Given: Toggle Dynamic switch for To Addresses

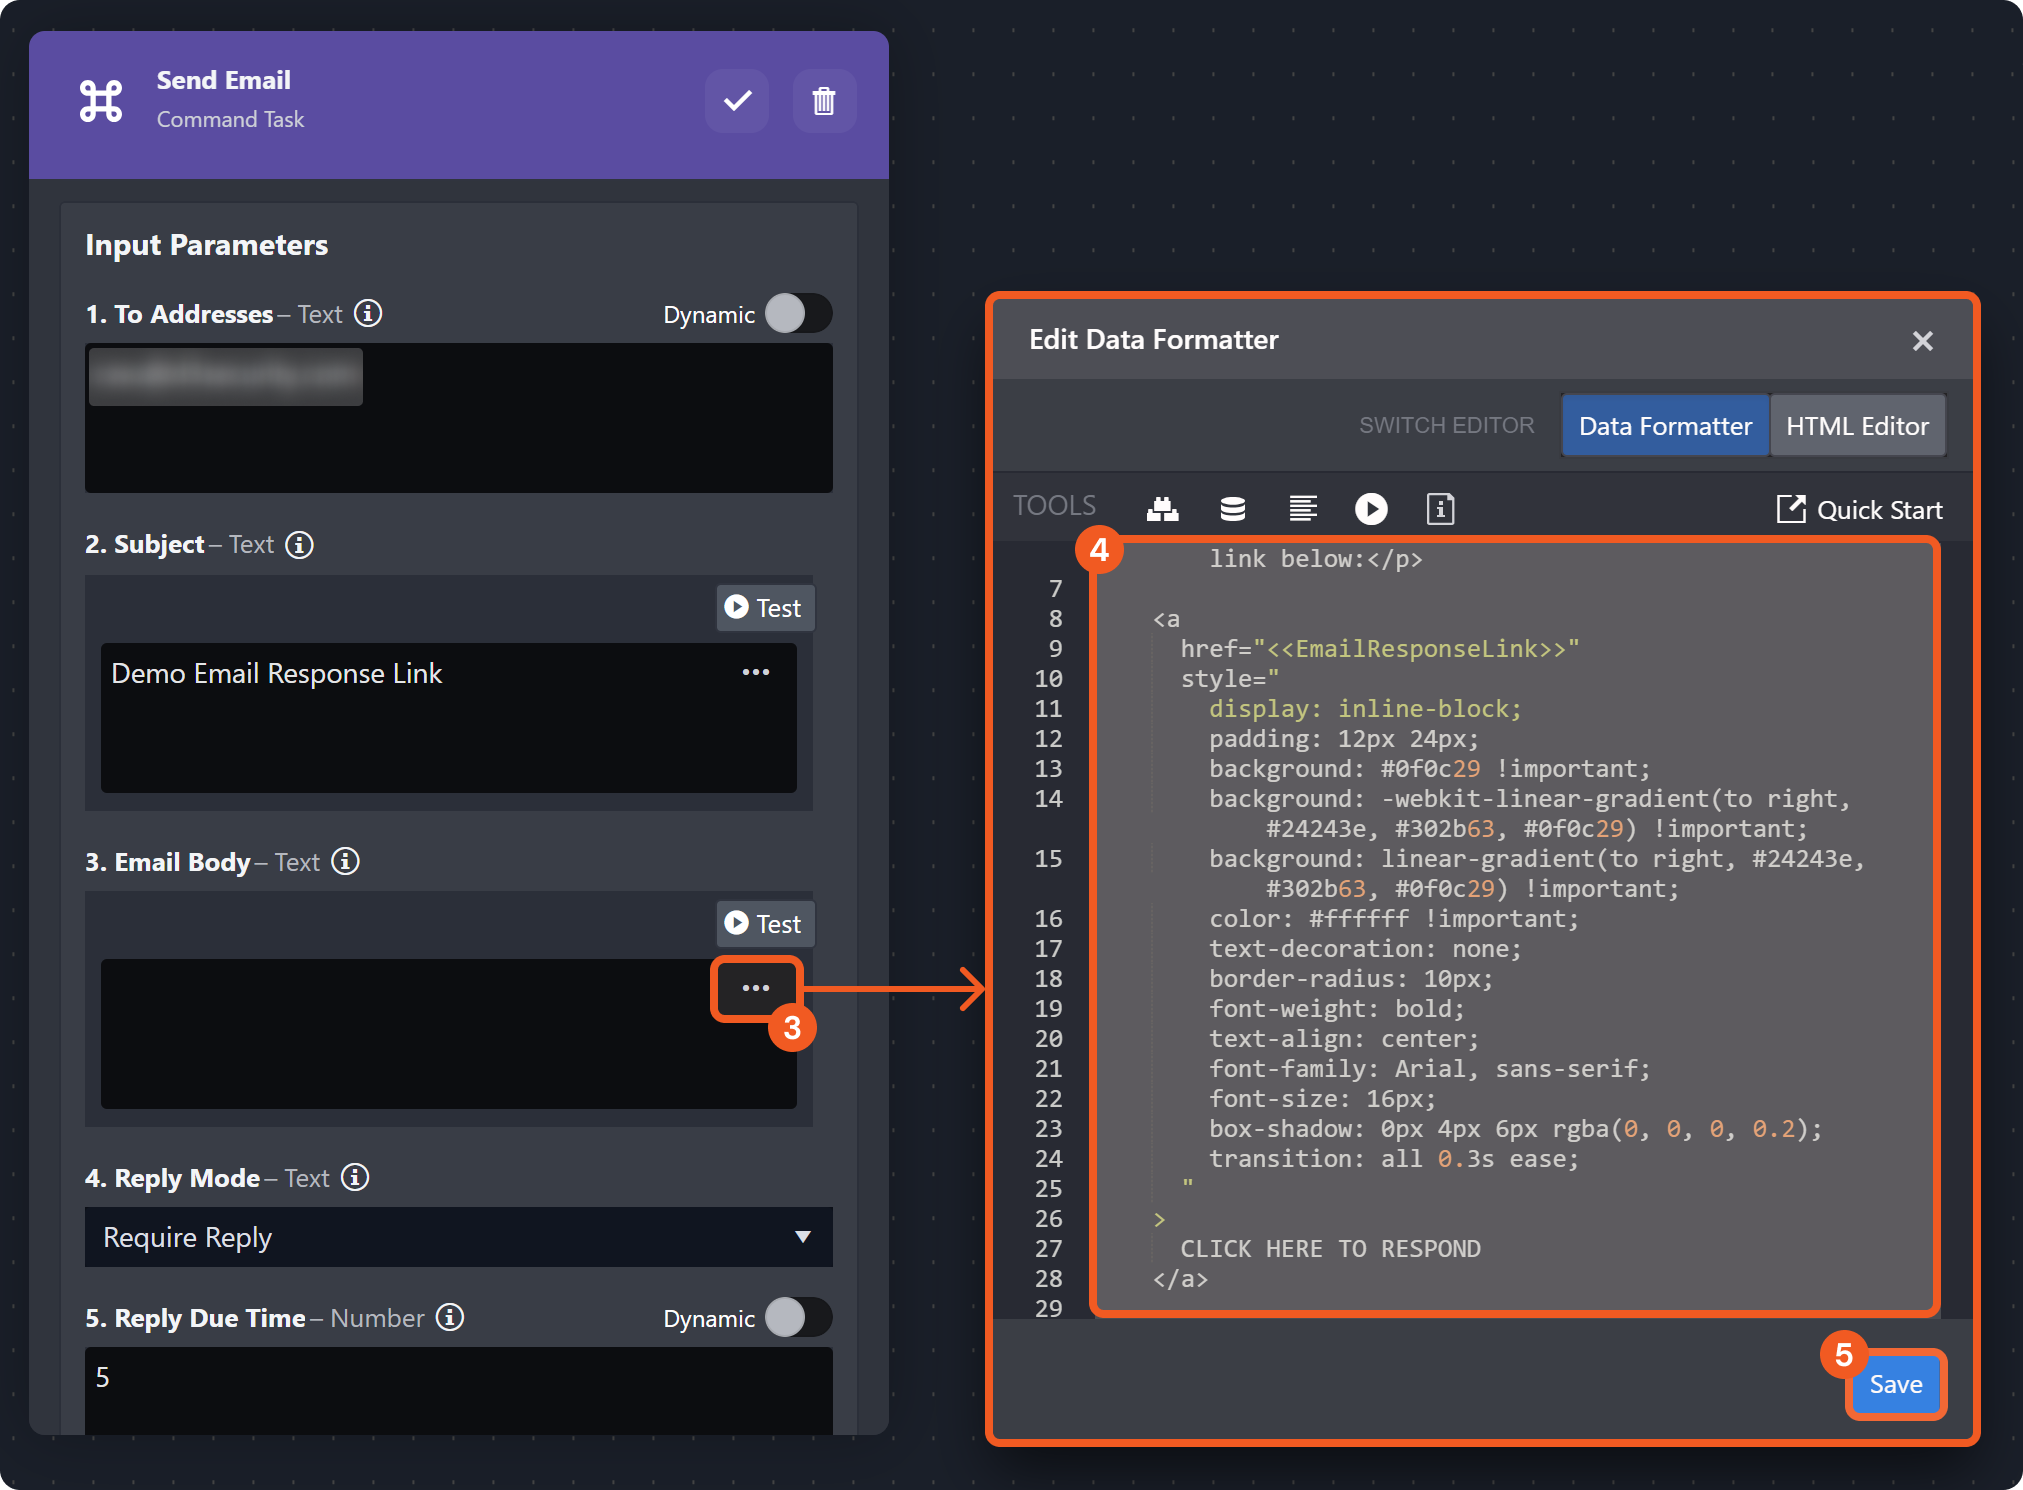Looking at the screenshot, I should pos(798,314).
